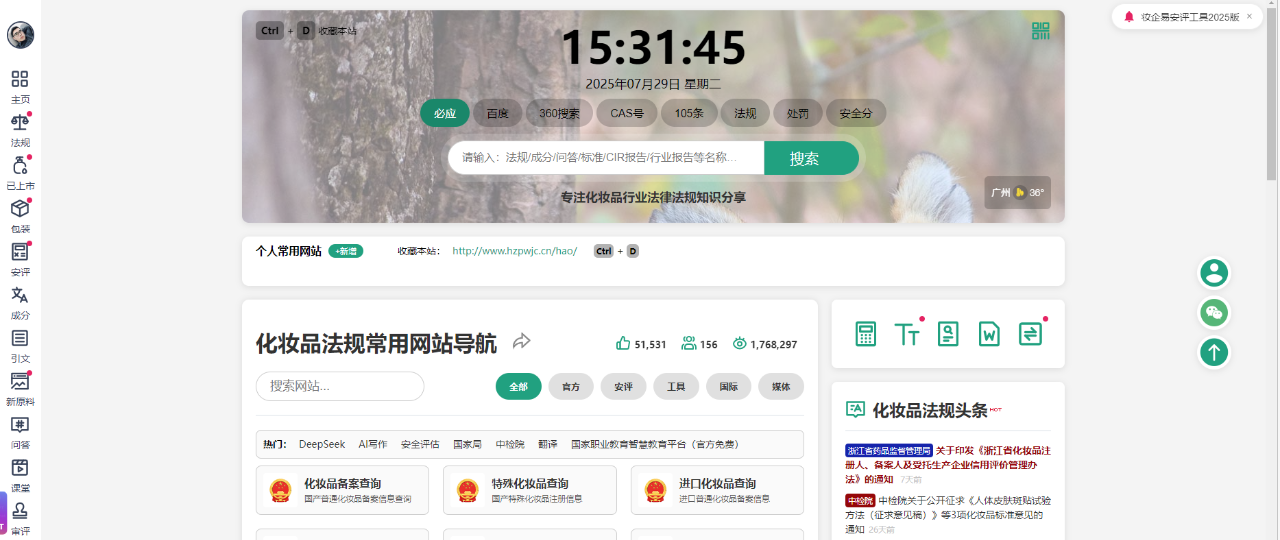Viewport: 1280px width, 540px height.
Task: Filter sites by 国际
Action: pyautogui.click(x=729, y=386)
